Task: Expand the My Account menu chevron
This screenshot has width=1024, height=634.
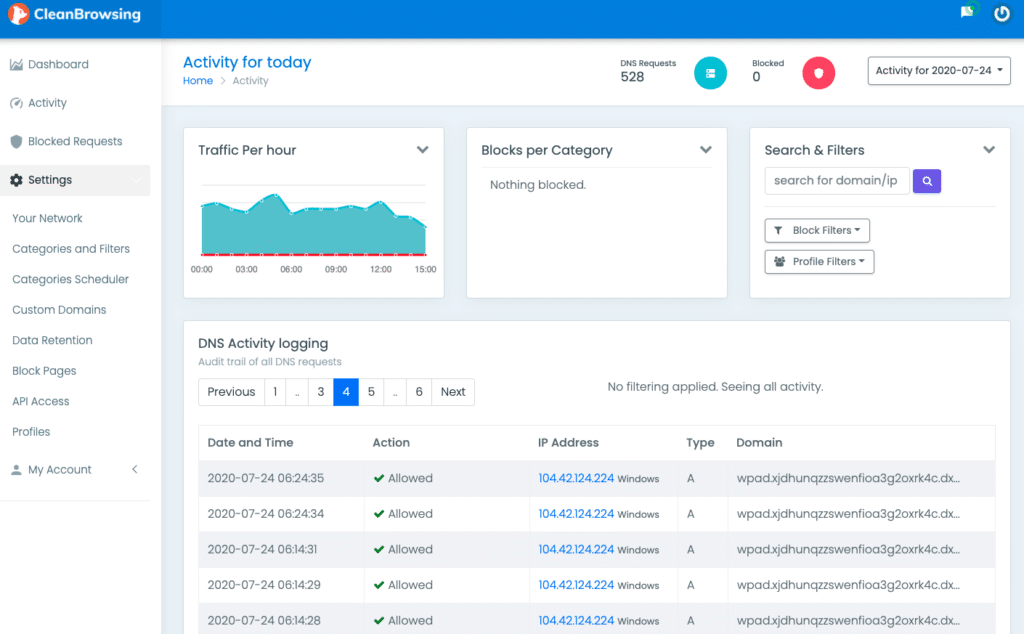Action: pos(135,469)
